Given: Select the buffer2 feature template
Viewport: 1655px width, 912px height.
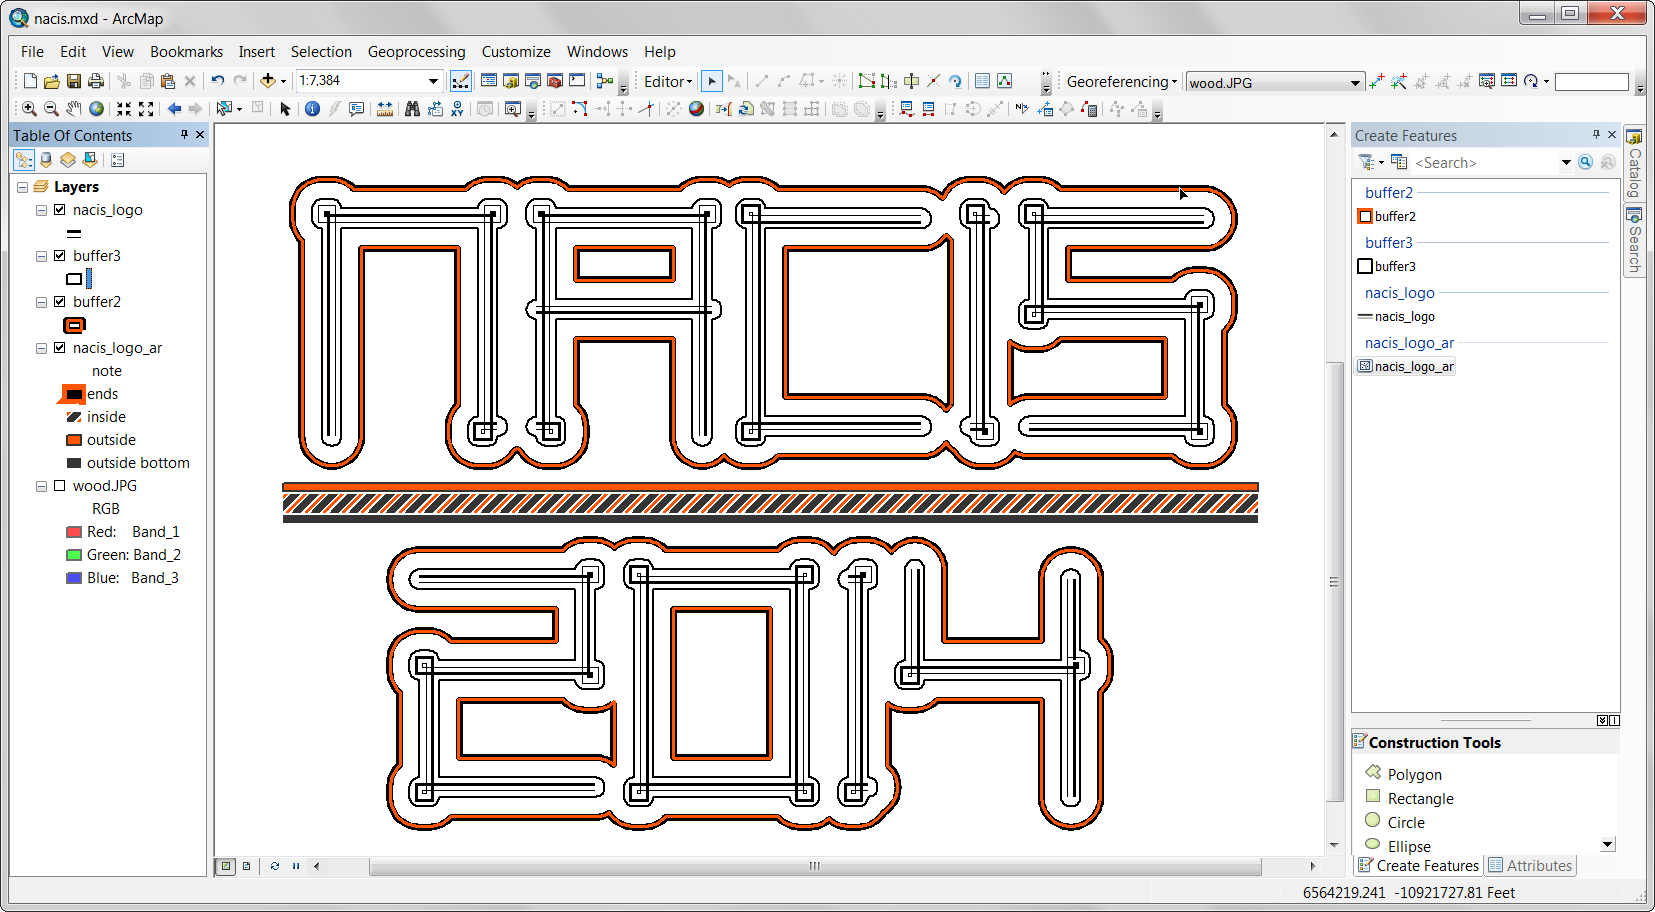Looking at the screenshot, I should [x=1387, y=216].
